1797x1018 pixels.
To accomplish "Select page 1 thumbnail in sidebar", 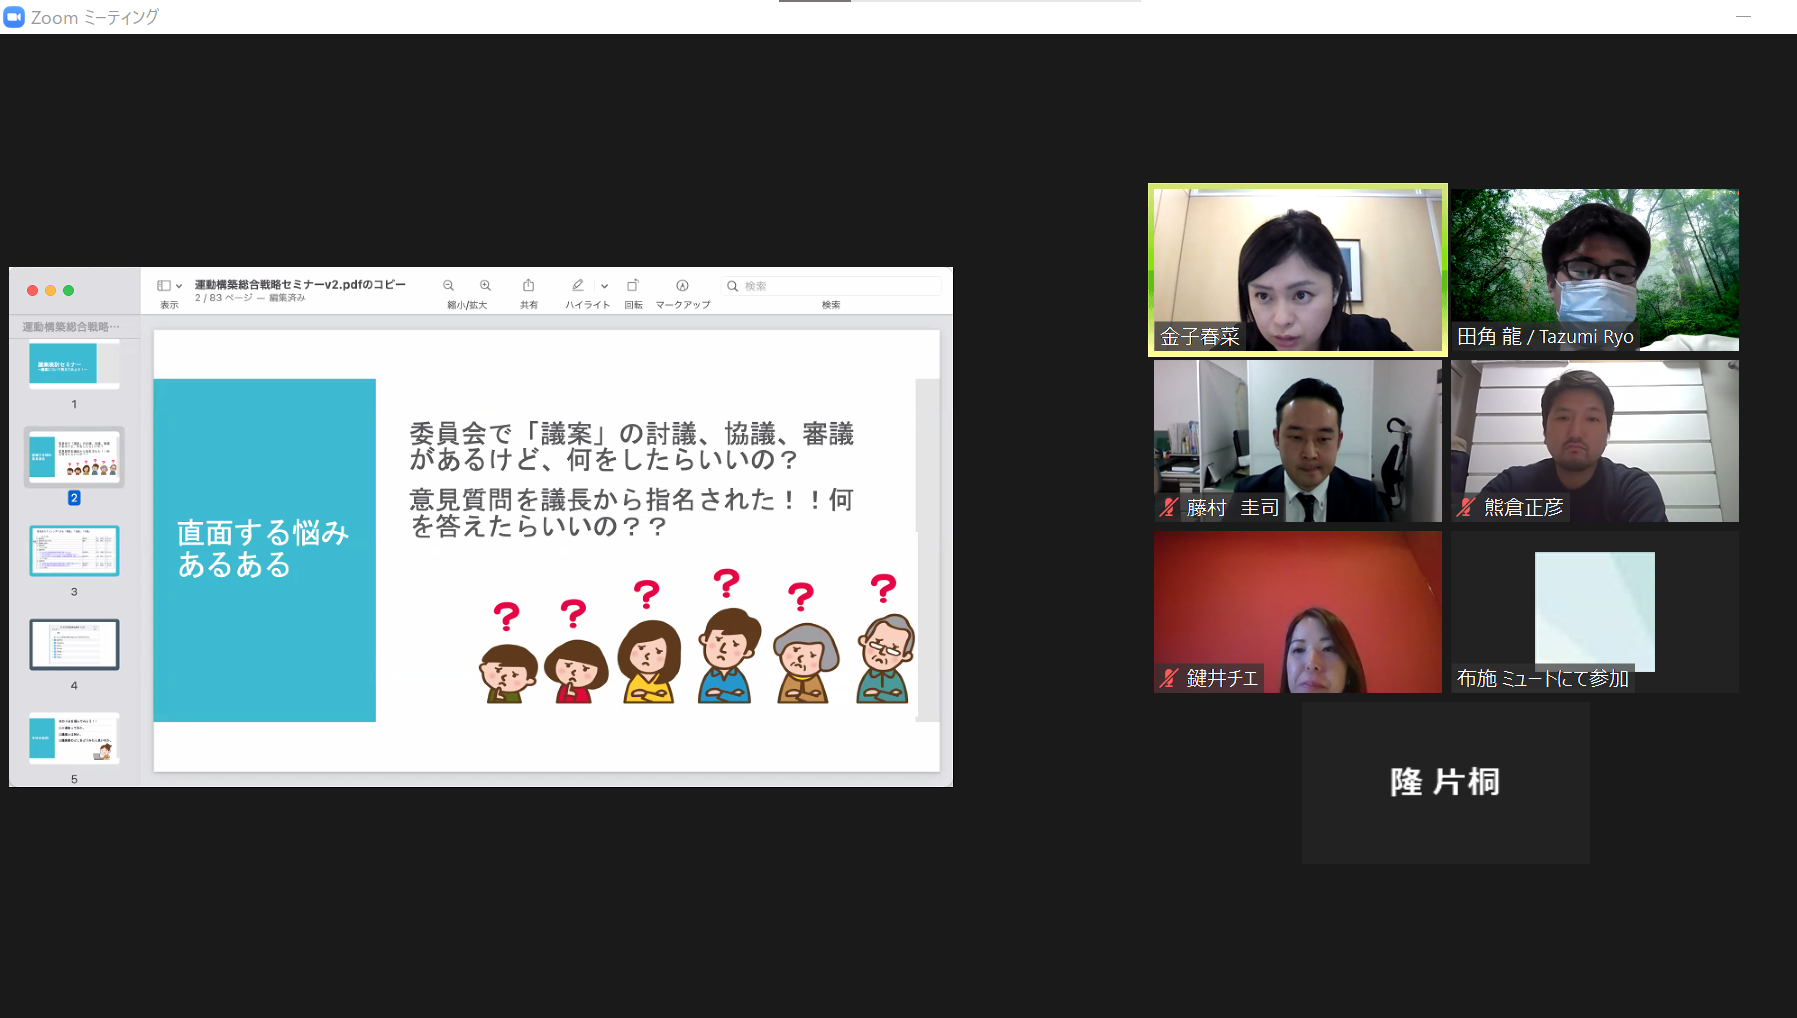I will point(74,365).
